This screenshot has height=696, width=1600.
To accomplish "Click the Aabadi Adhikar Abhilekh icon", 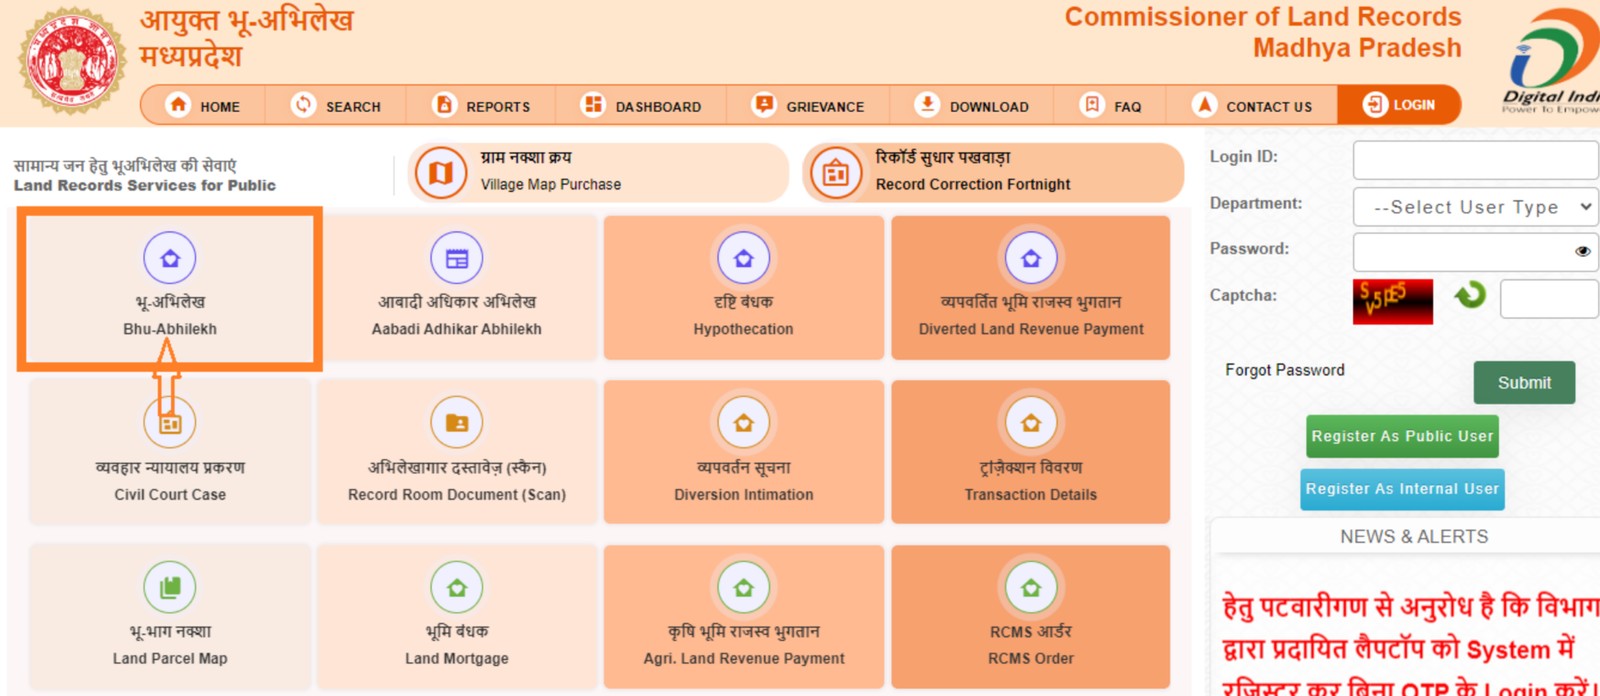I will (x=457, y=258).
